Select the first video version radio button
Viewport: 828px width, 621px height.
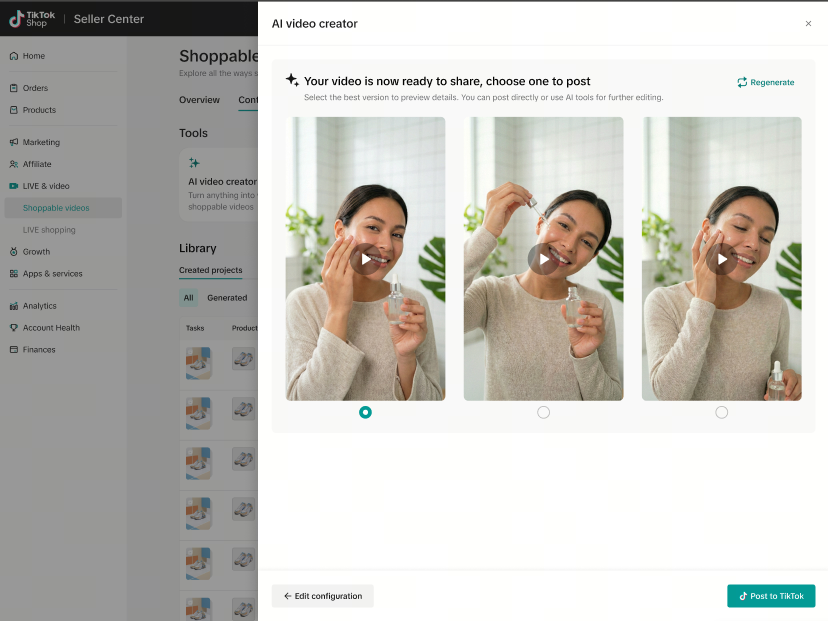365,412
